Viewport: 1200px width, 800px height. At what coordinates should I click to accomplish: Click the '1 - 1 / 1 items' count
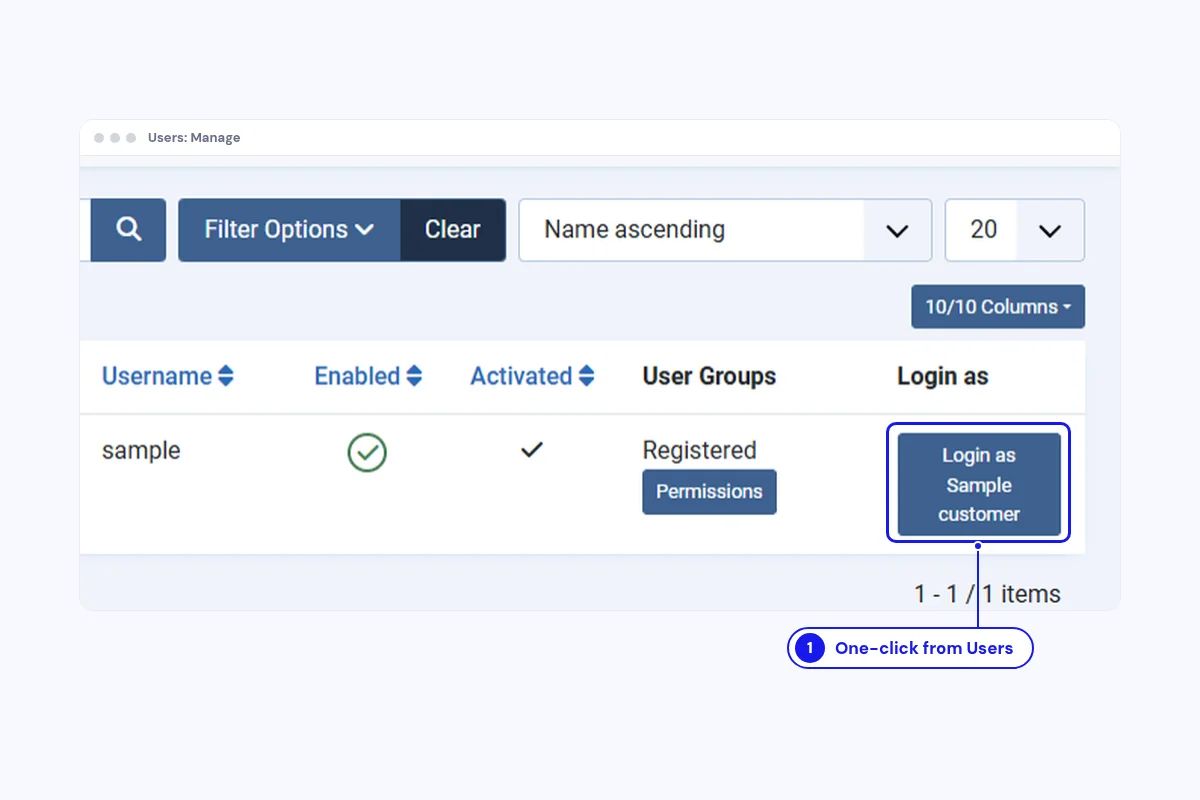(987, 594)
